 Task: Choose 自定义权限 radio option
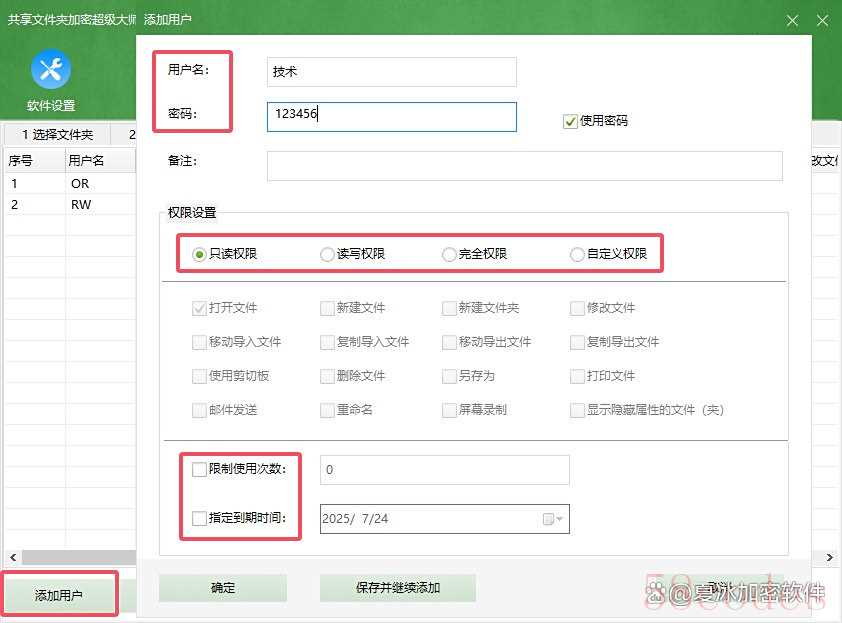coord(577,255)
